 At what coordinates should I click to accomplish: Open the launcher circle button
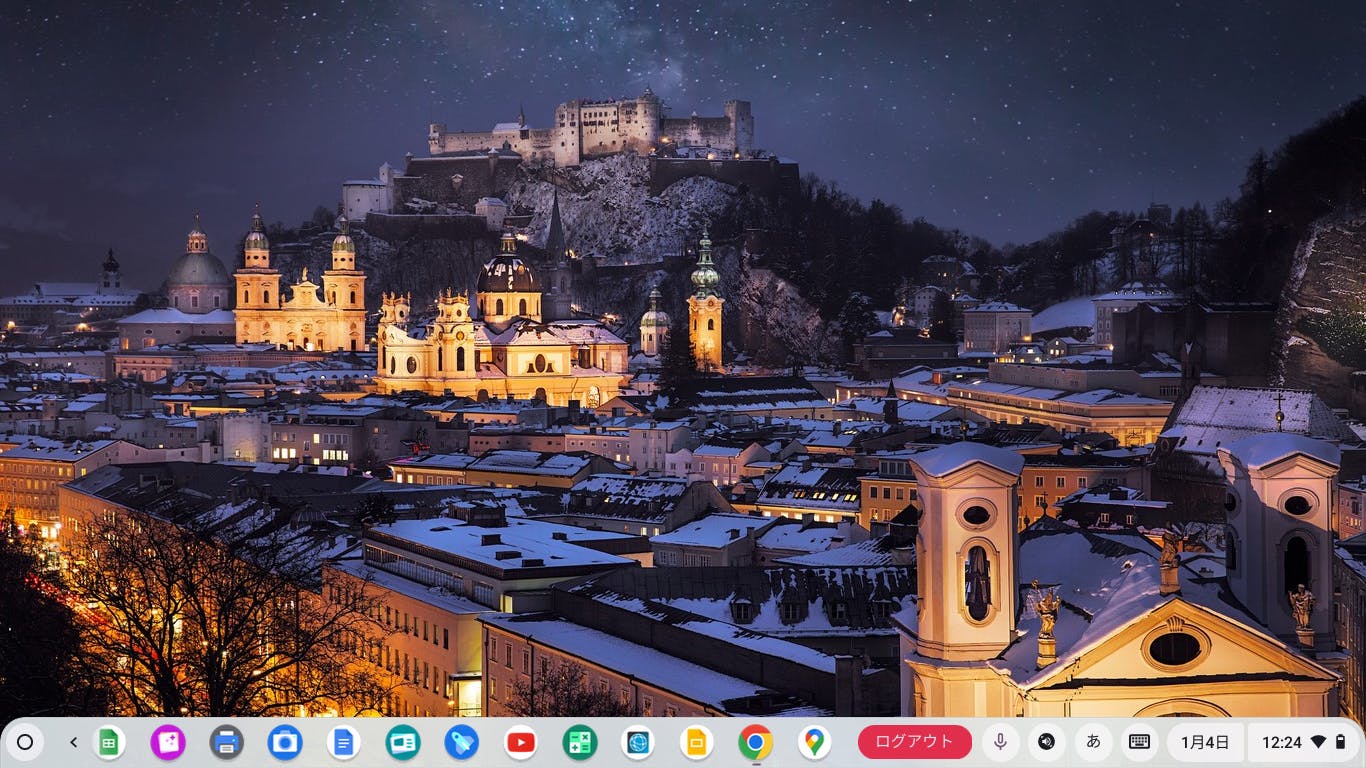[x=25, y=742]
